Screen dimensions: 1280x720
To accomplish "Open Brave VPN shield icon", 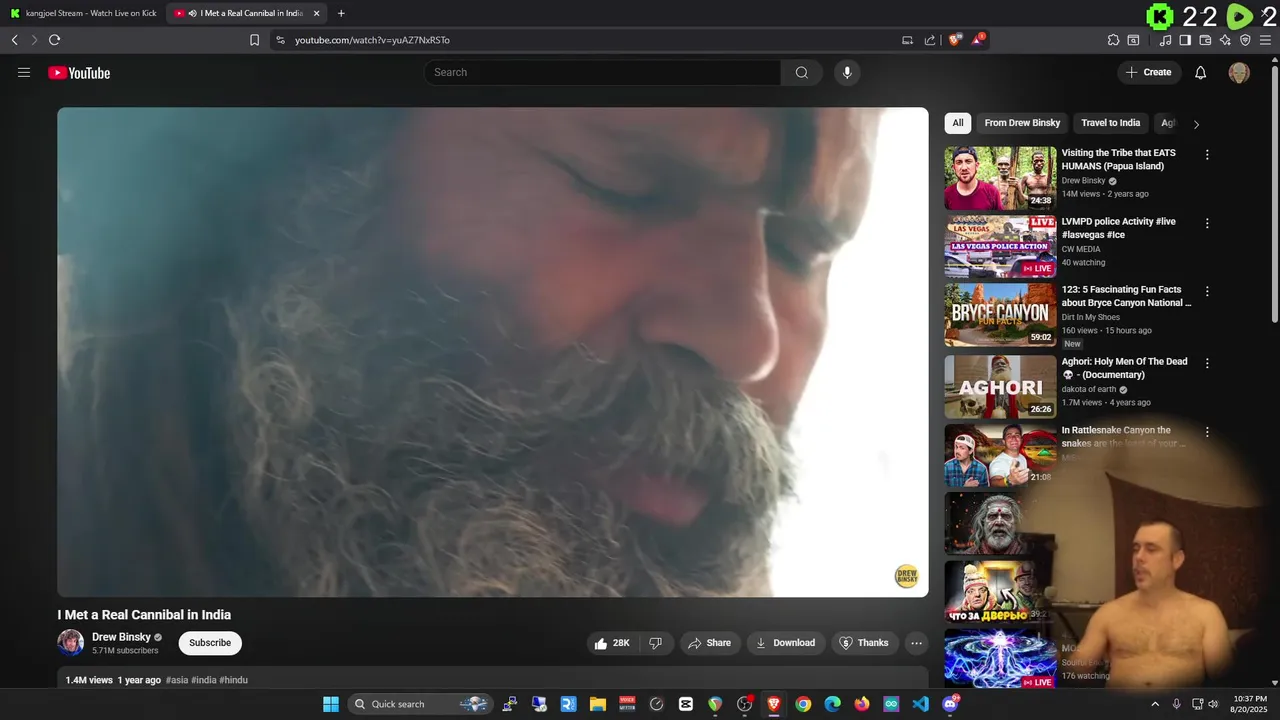I will 1245,40.
